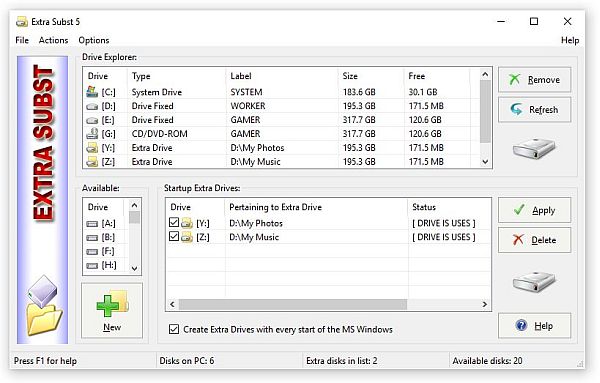Click Drive Explorer scroll down arrow
600x383 pixels.
pyautogui.click(x=485, y=162)
